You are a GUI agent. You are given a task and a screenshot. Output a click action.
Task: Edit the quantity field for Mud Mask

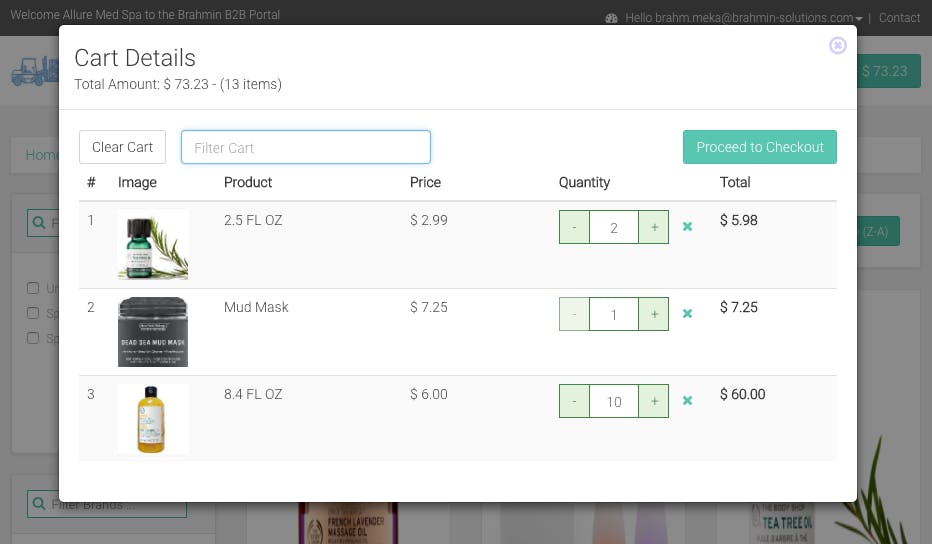point(614,315)
